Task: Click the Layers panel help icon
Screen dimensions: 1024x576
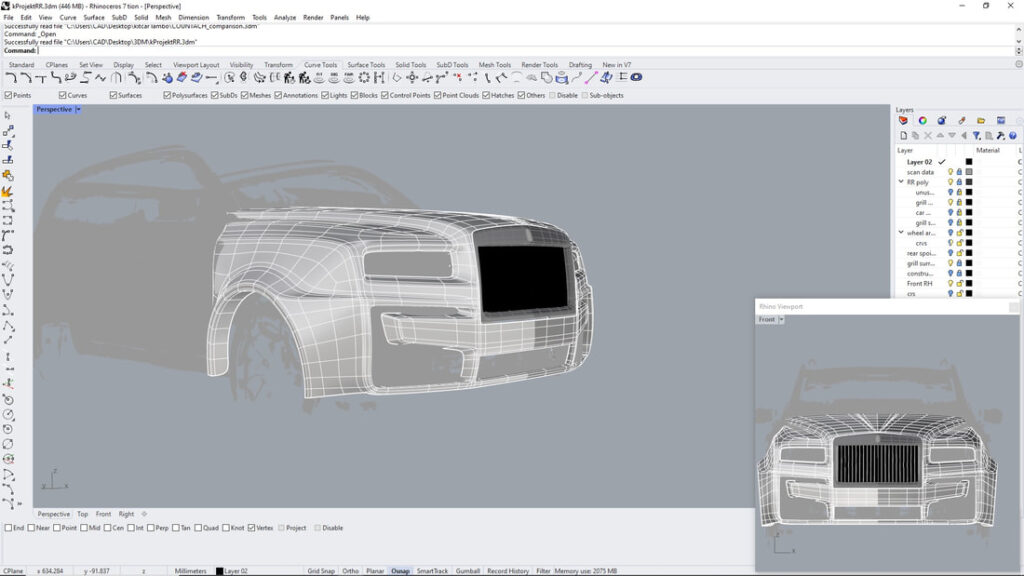Action: tap(1012, 135)
